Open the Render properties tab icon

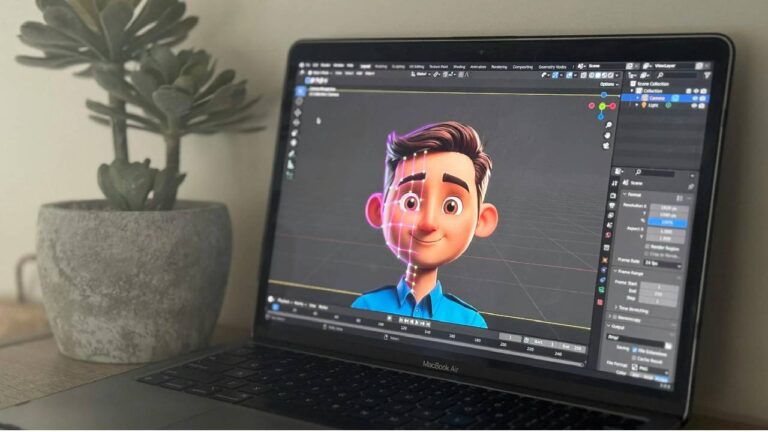[613, 195]
